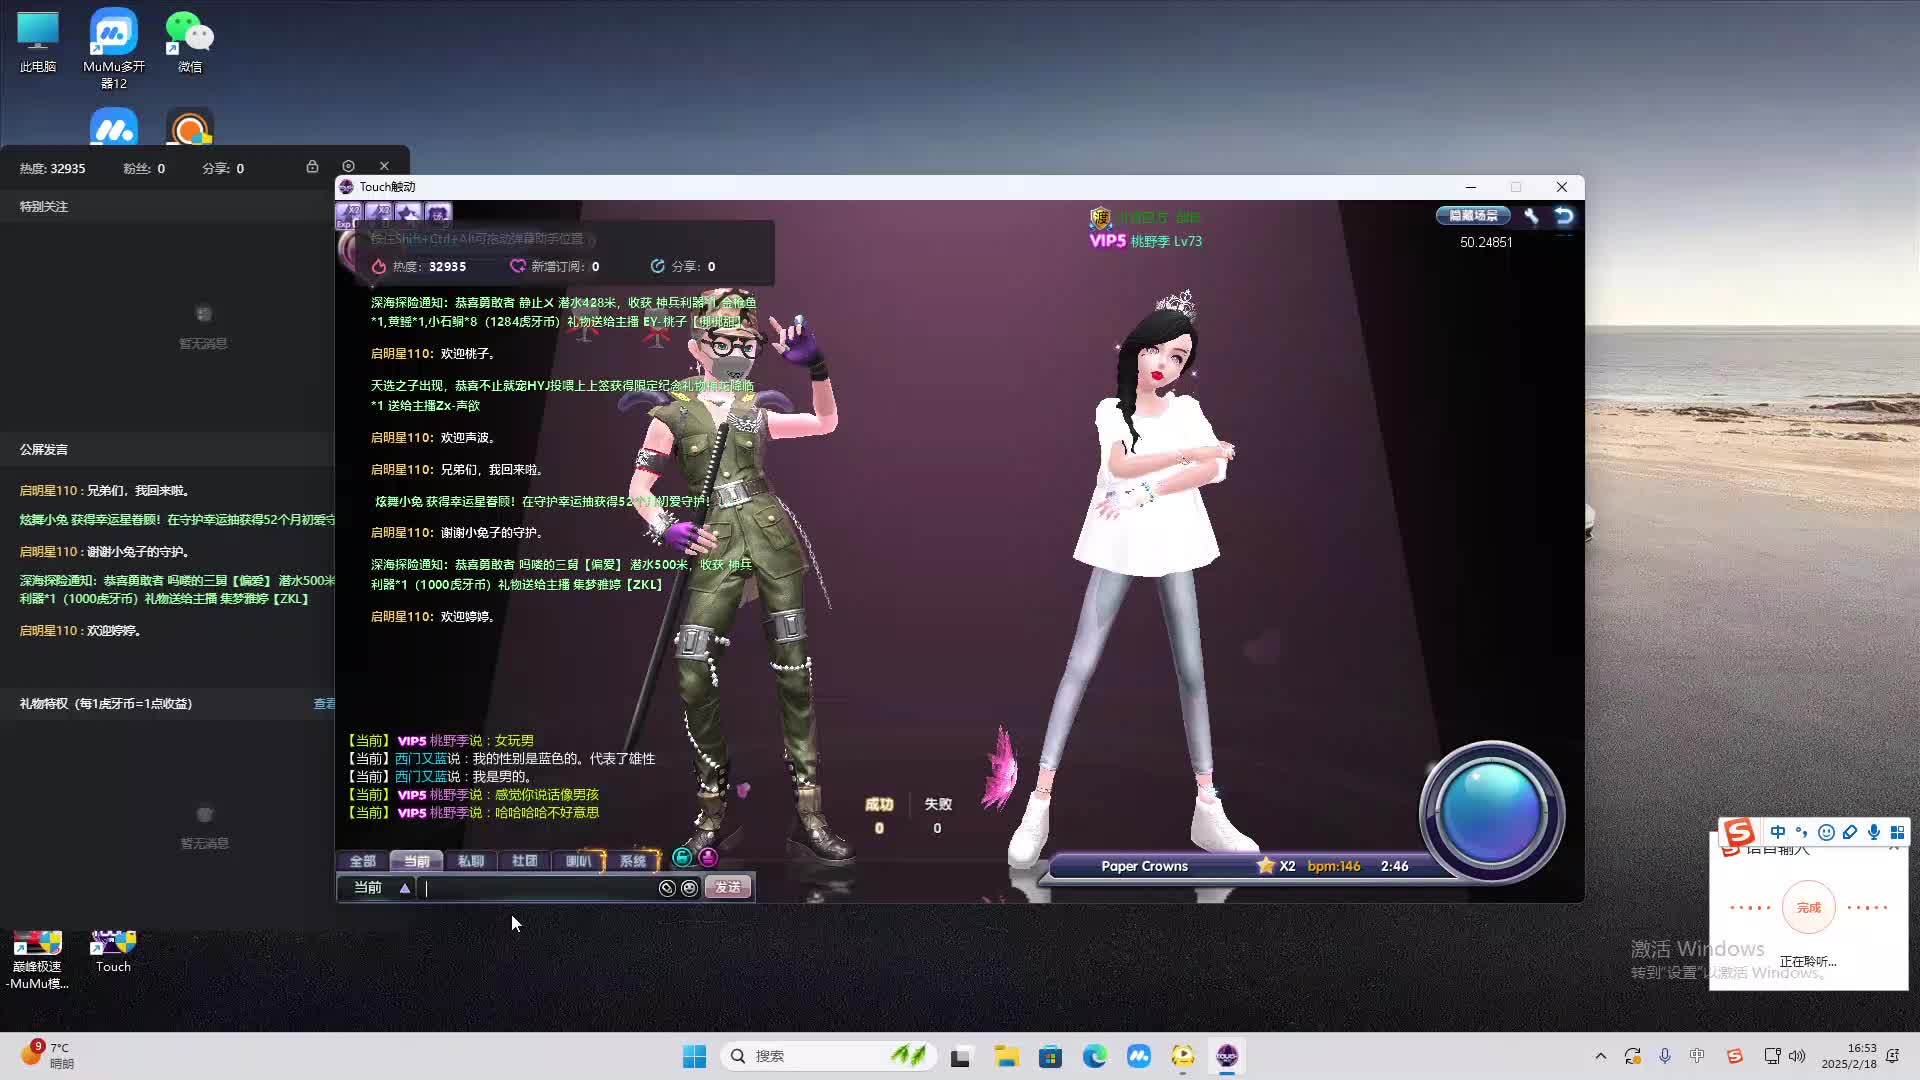Expand Windows system tray hidden icons chevron
The image size is (1920, 1080).
pyautogui.click(x=1600, y=1056)
